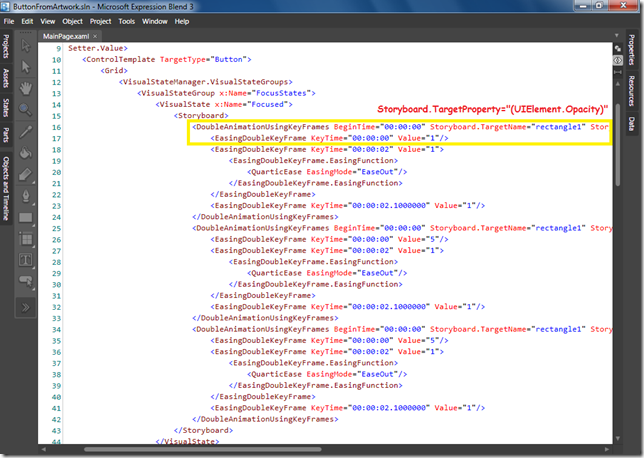Click the Expression Blend title bar icon
This screenshot has width=644, height=458.
click(x=5, y=6)
